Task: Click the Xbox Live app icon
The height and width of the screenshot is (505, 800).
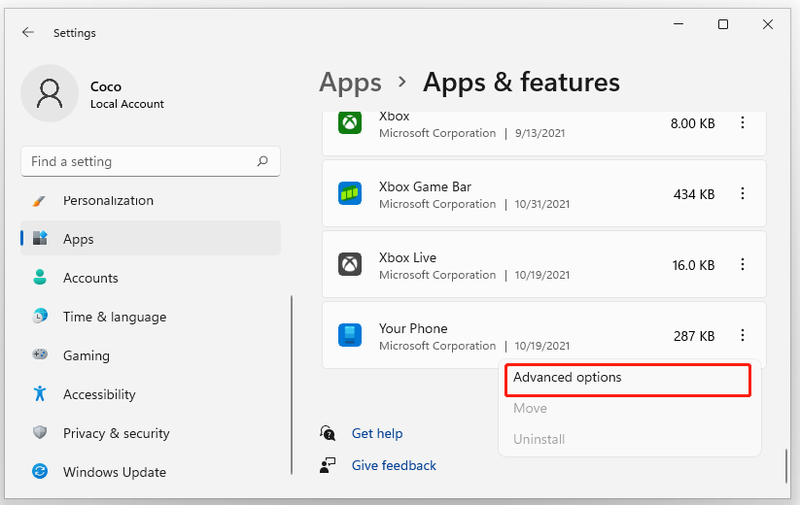Action: pyautogui.click(x=350, y=264)
